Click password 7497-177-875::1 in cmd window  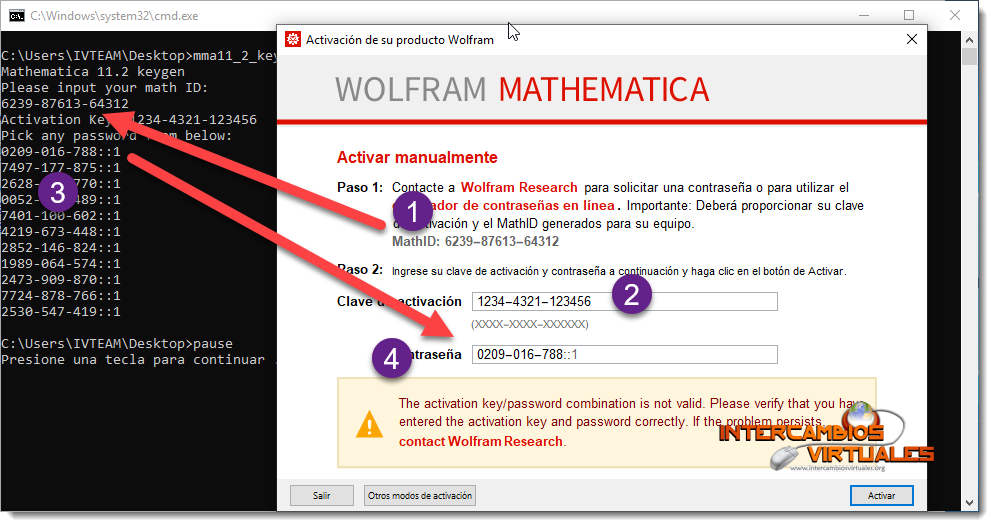[61, 167]
